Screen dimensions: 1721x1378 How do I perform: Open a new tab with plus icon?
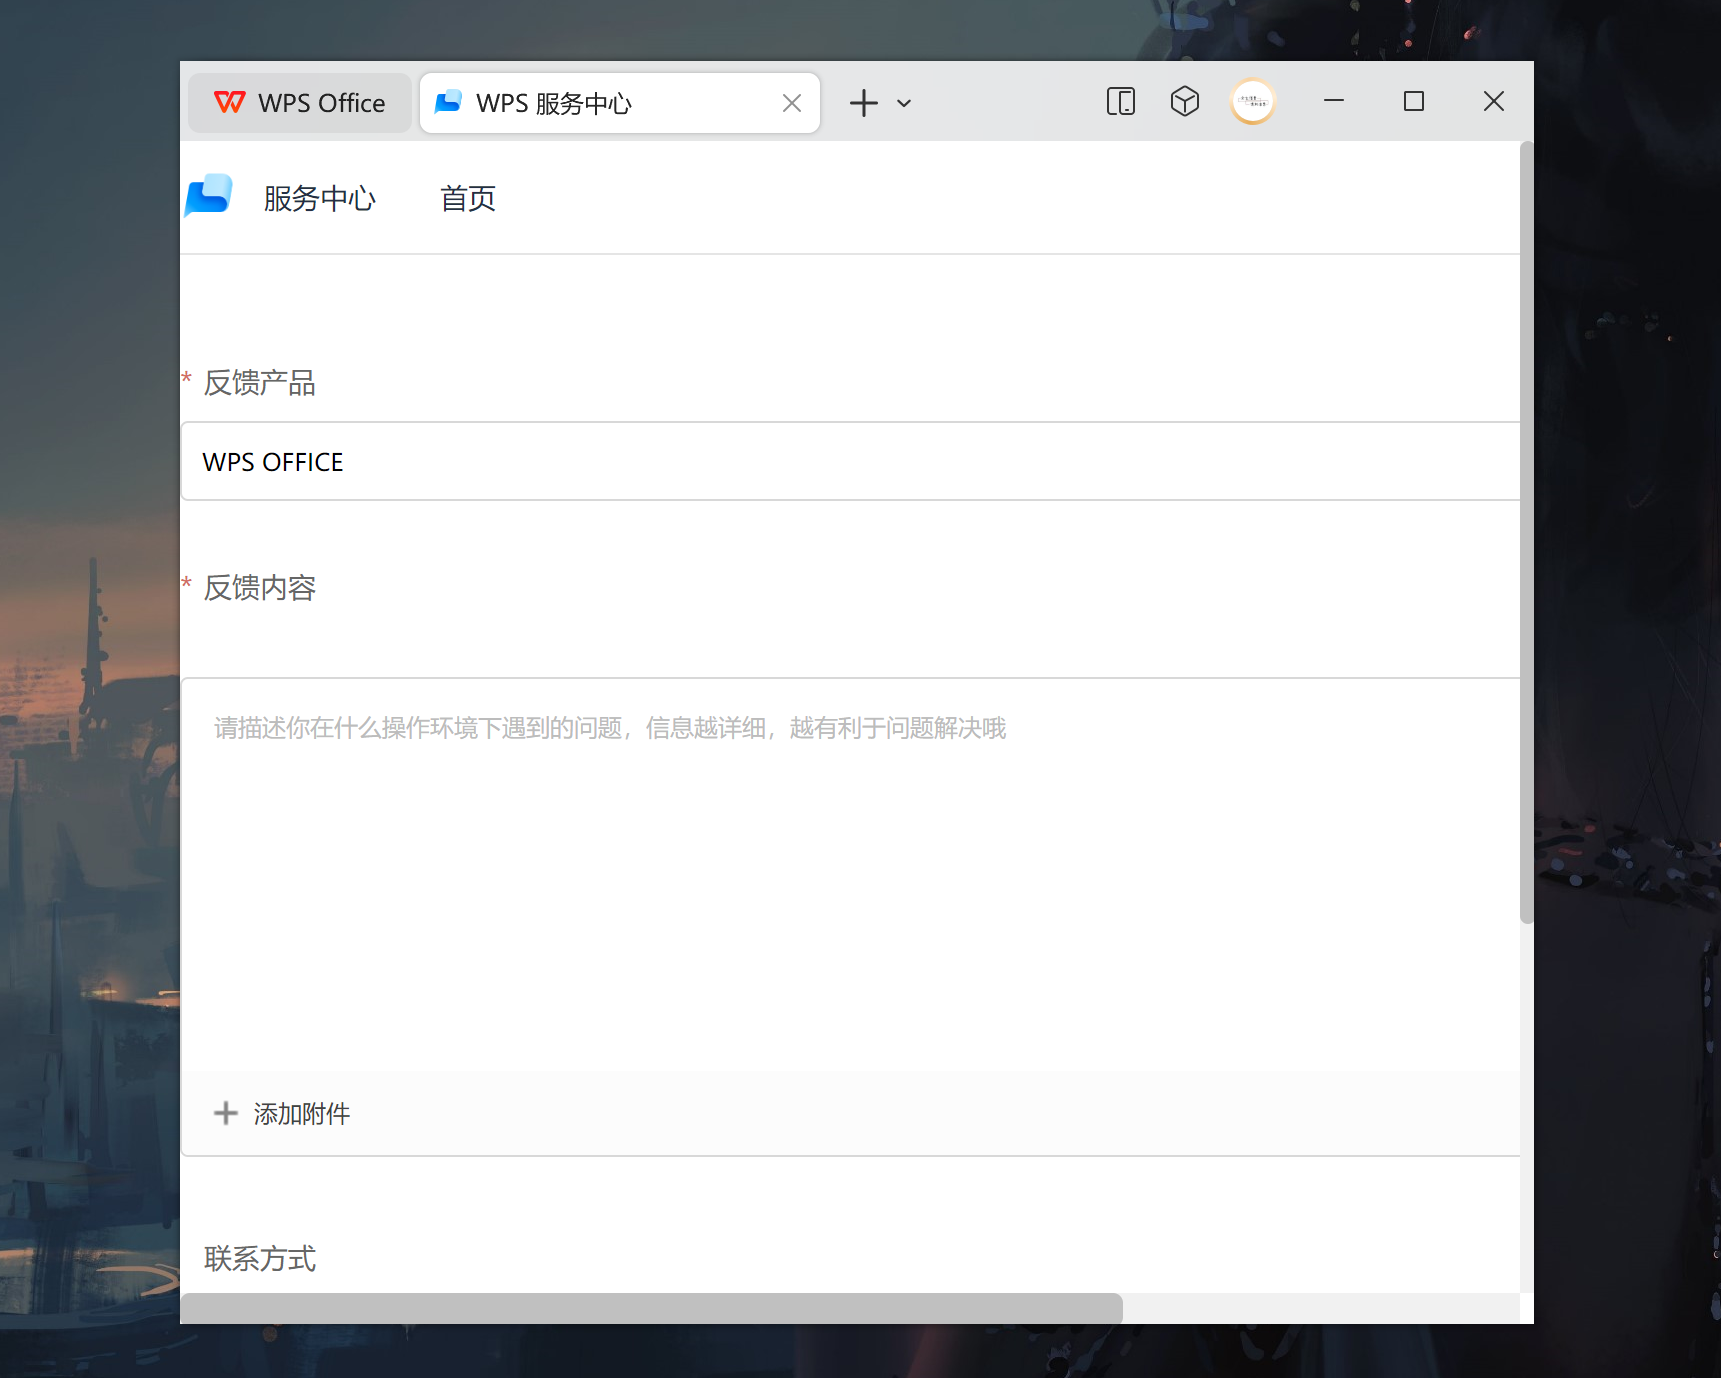point(864,103)
